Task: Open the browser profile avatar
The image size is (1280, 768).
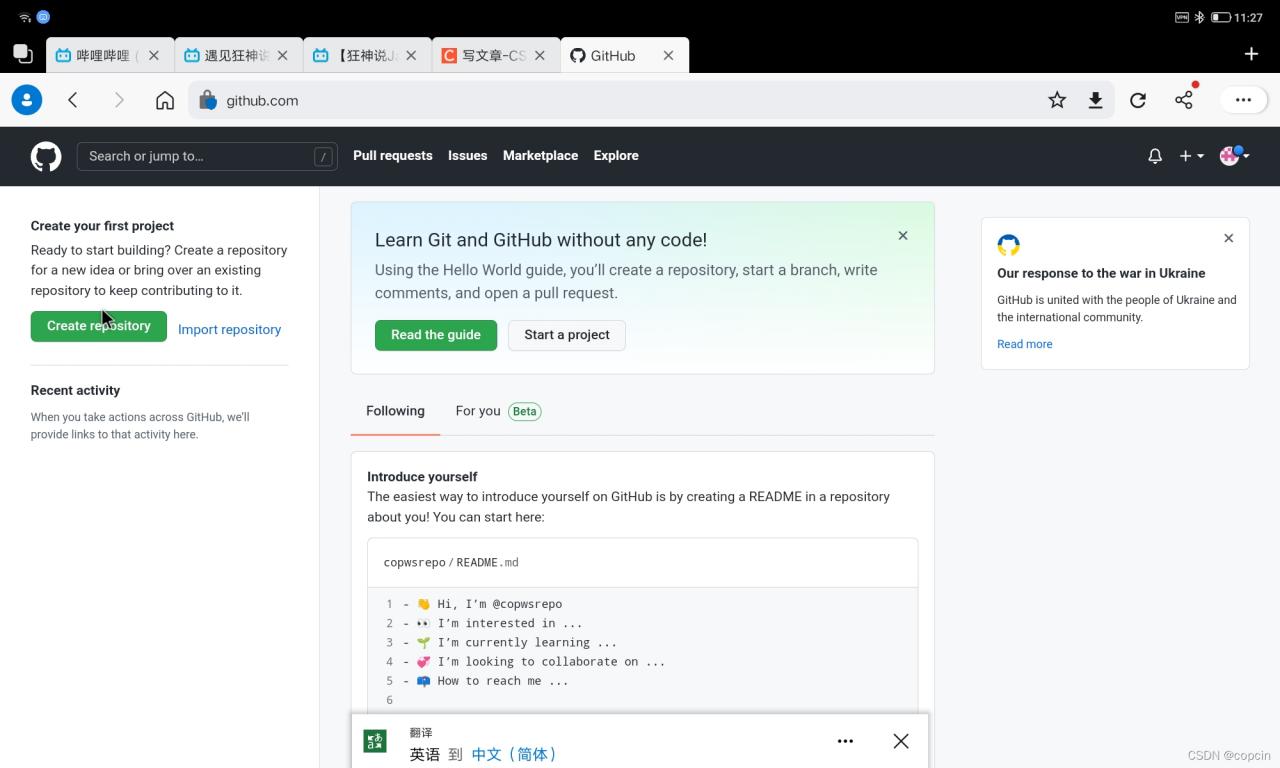Action: [x=27, y=100]
